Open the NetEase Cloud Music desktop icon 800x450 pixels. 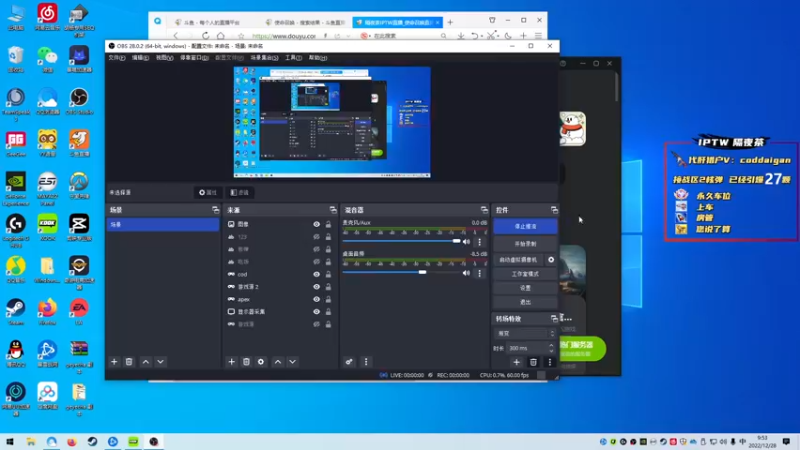pyautogui.click(x=47, y=17)
